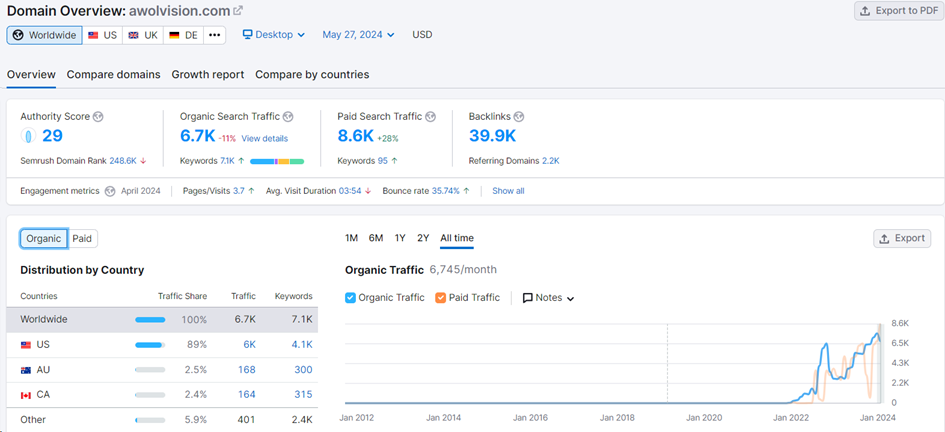Click Export to PDF button

897,11
